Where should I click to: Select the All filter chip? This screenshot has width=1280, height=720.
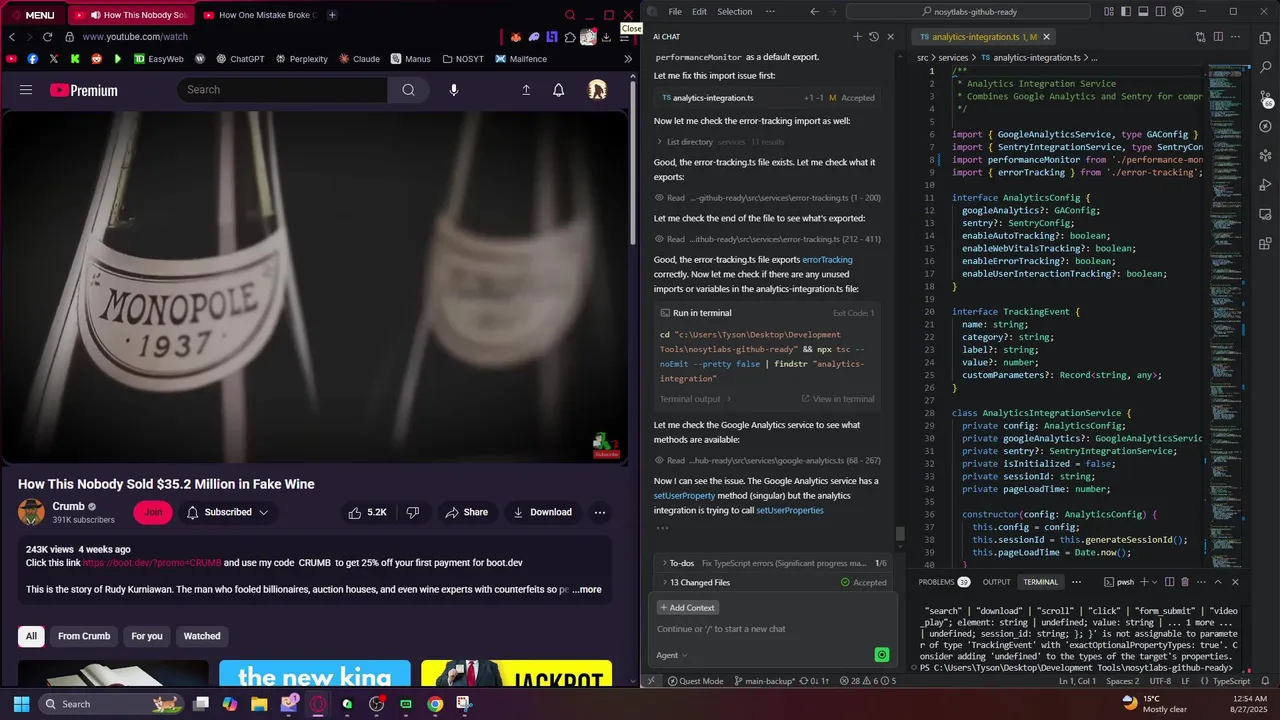coord(31,636)
